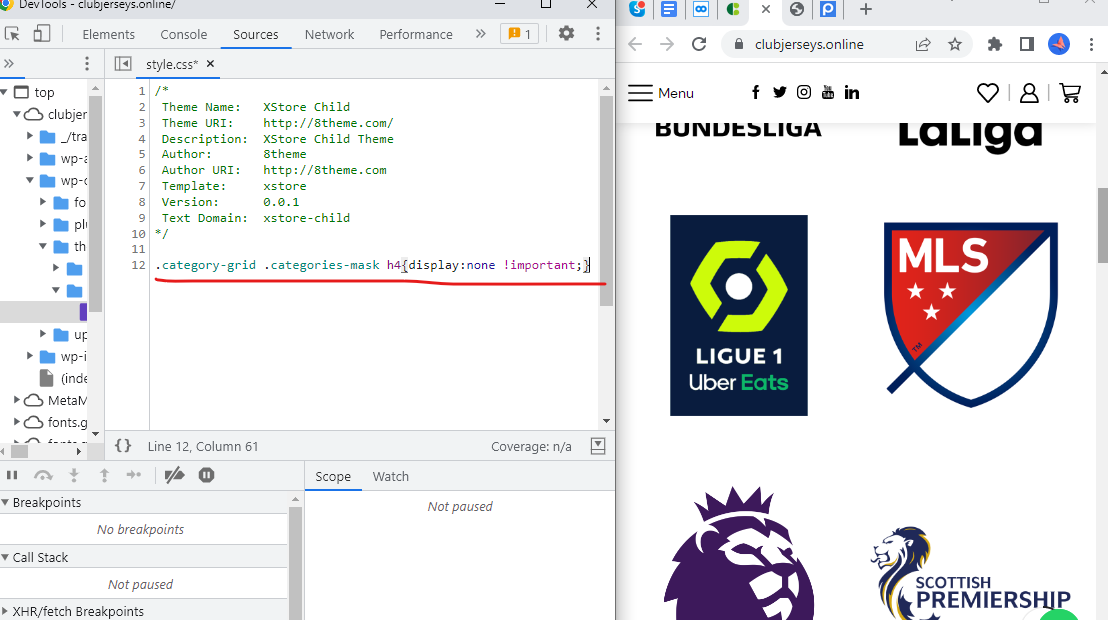Click line 12 in the code editor
Image resolution: width=1108 pixels, height=620 pixels.
point(373,265)
